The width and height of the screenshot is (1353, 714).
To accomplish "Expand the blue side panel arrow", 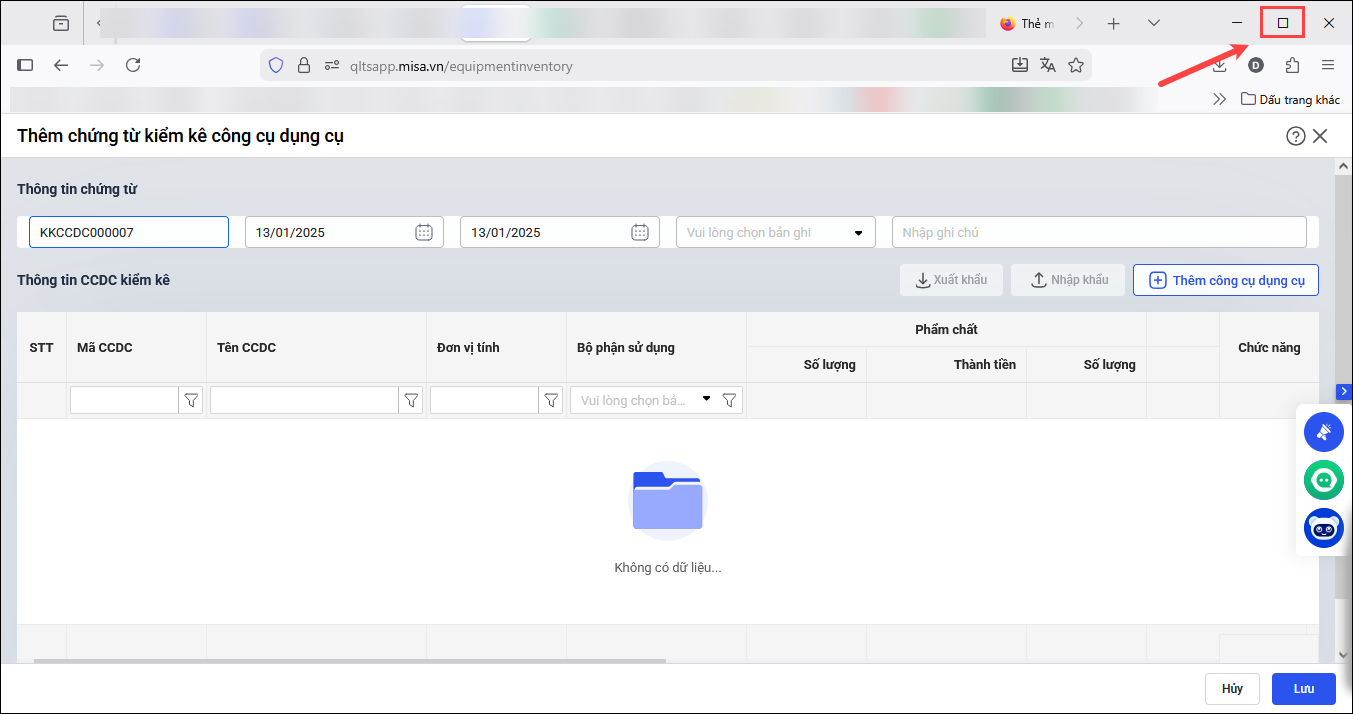I will [x=1344, y=391].
